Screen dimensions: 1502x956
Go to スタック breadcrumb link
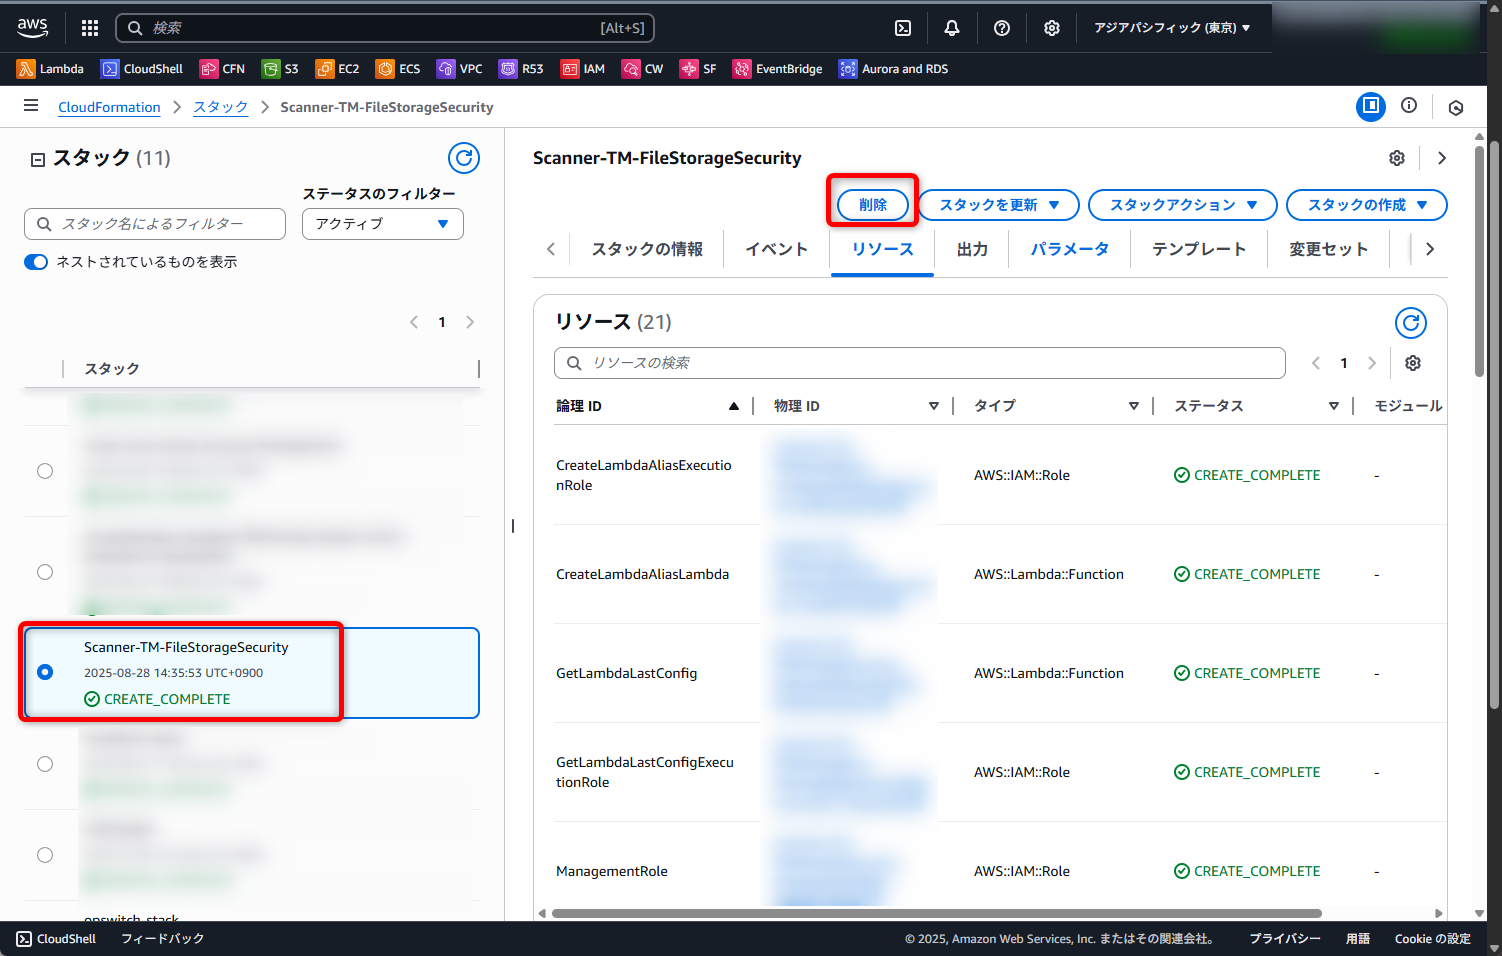pyautogui.click(x=221, y=107)
